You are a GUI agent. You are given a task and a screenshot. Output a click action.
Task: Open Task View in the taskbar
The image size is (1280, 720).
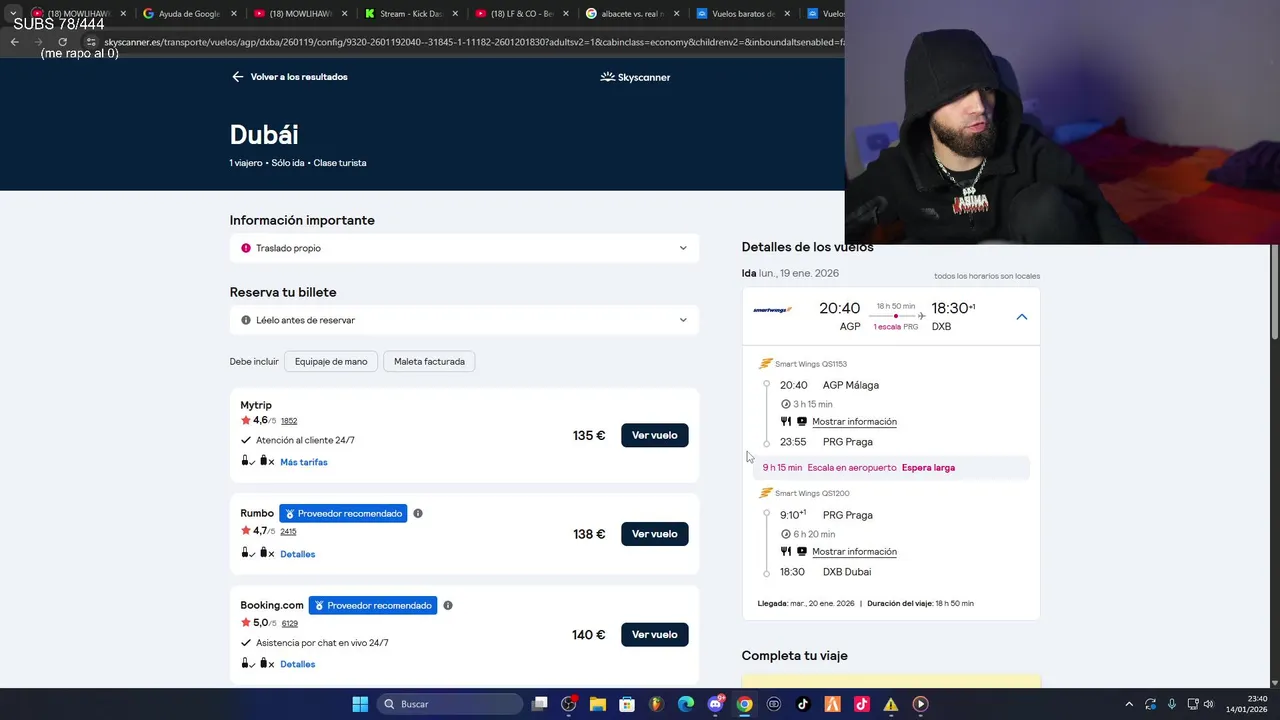(540, 704)
